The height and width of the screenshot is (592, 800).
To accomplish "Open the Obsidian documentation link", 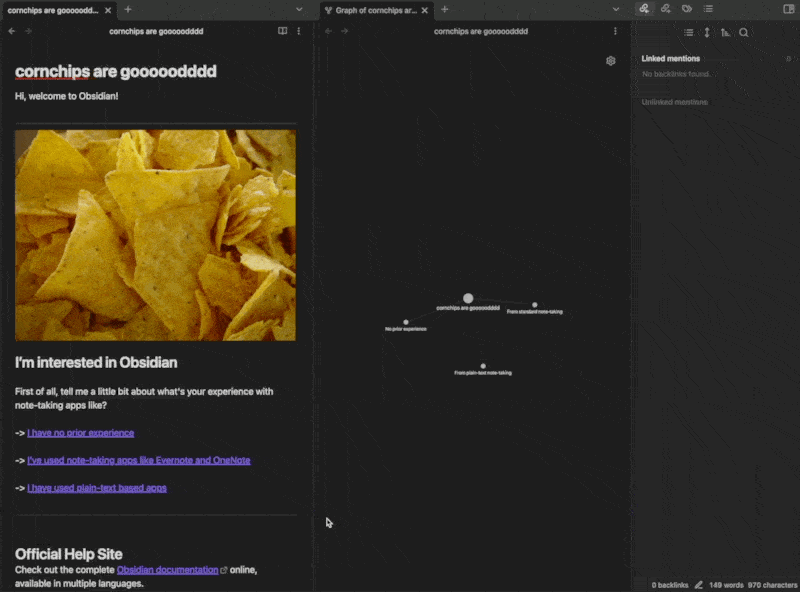I will 167,570.
